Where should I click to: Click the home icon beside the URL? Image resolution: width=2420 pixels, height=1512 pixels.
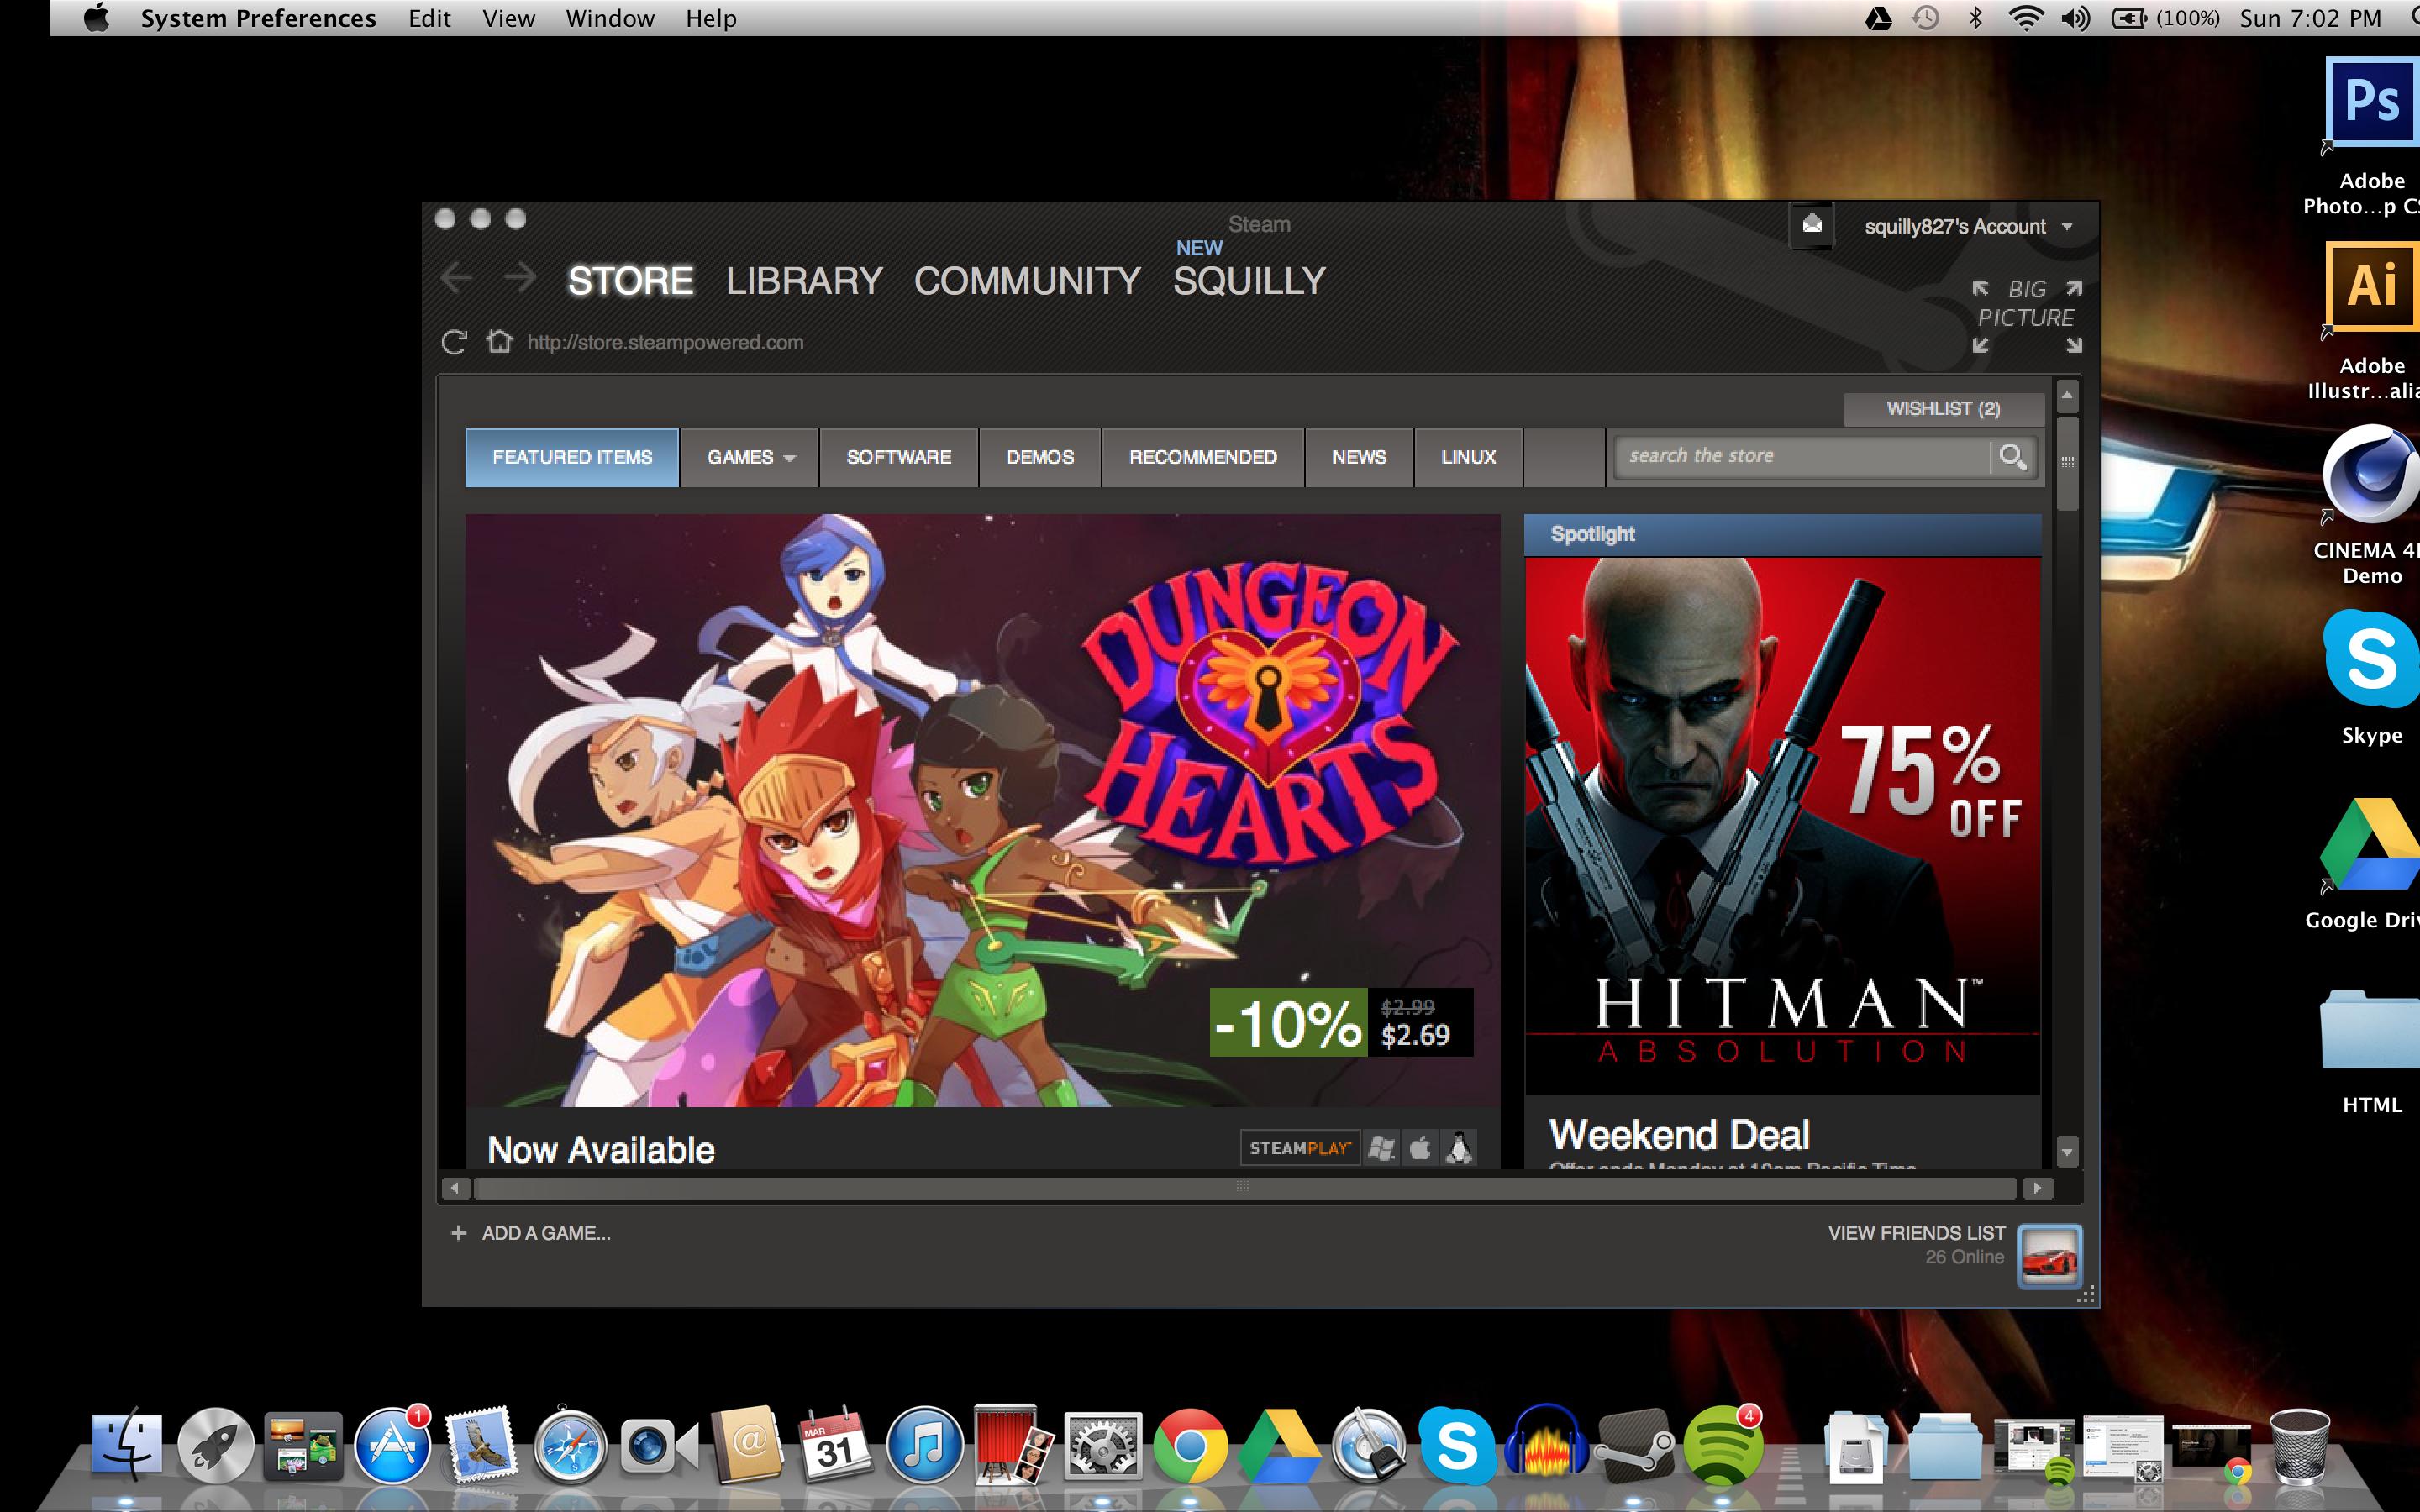coord(499,342)
